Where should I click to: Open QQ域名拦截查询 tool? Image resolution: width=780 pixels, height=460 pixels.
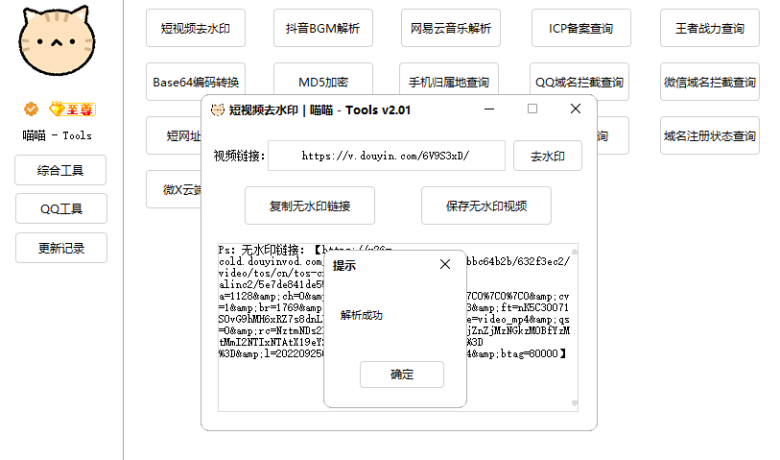580,82
